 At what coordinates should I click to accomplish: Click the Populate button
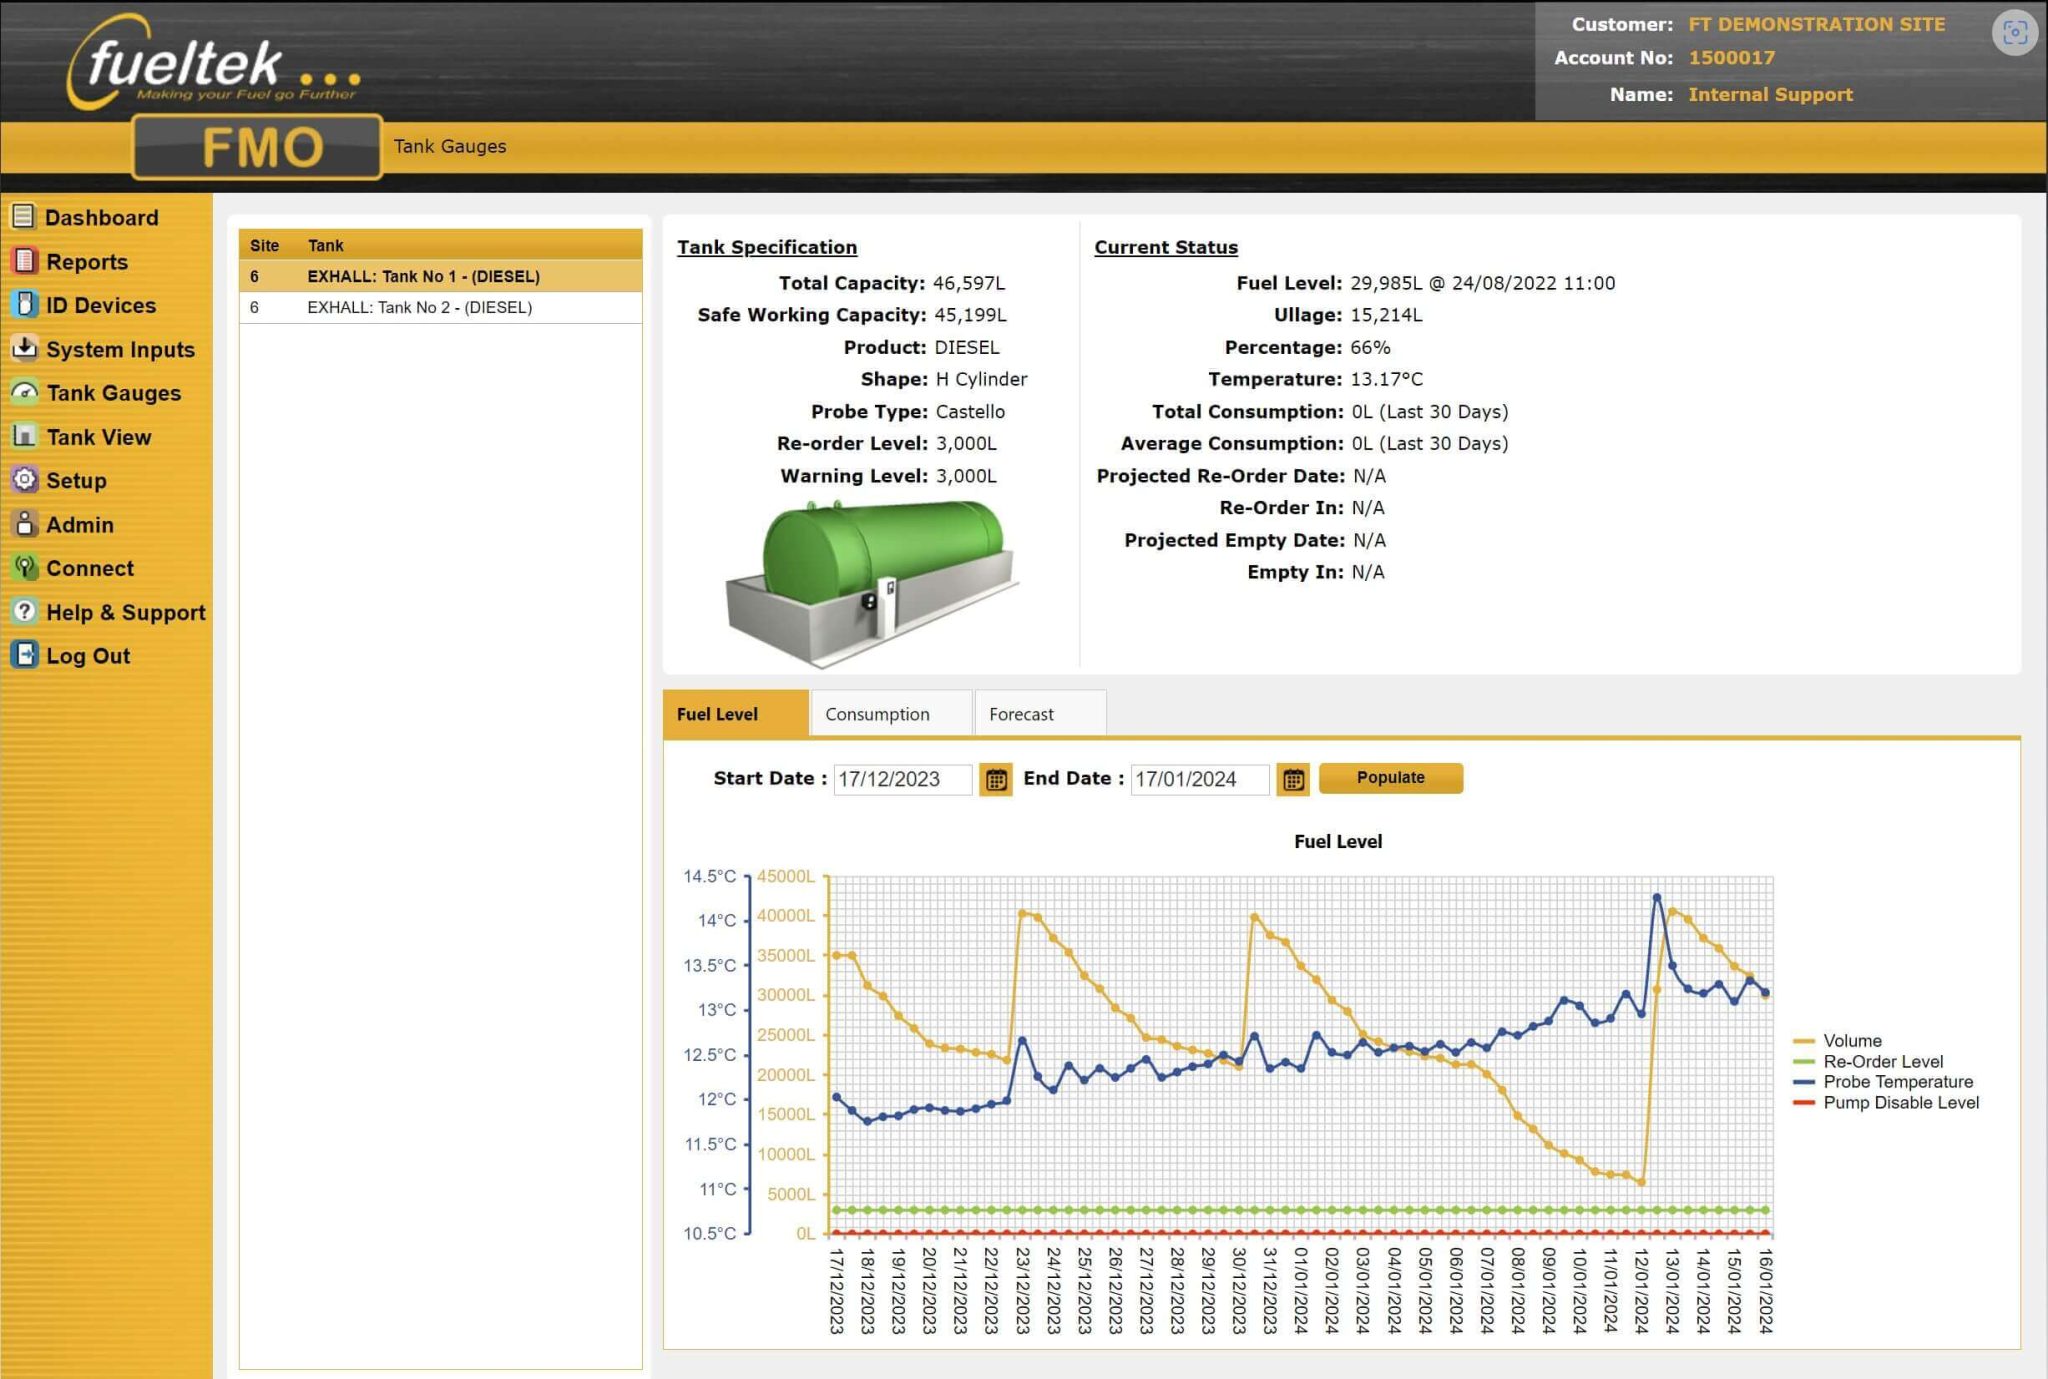pyautogui.click(x=1390, y=777)
